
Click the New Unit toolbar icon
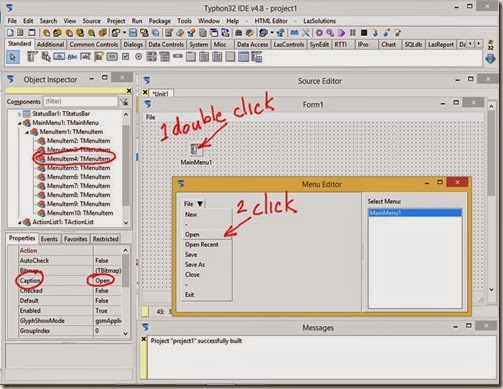[x=10, y=33]
